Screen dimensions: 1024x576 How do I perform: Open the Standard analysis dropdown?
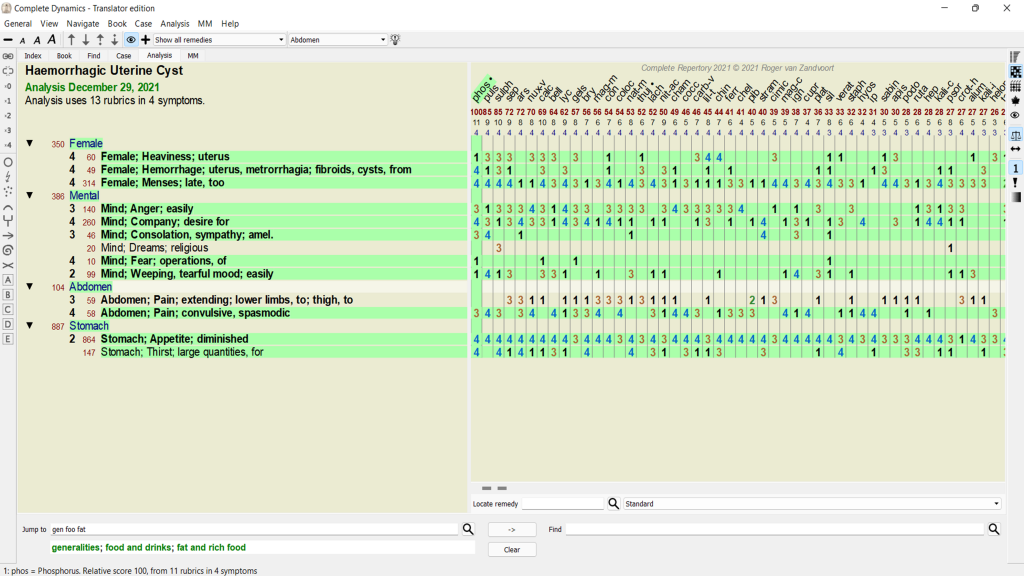(812, 504)
